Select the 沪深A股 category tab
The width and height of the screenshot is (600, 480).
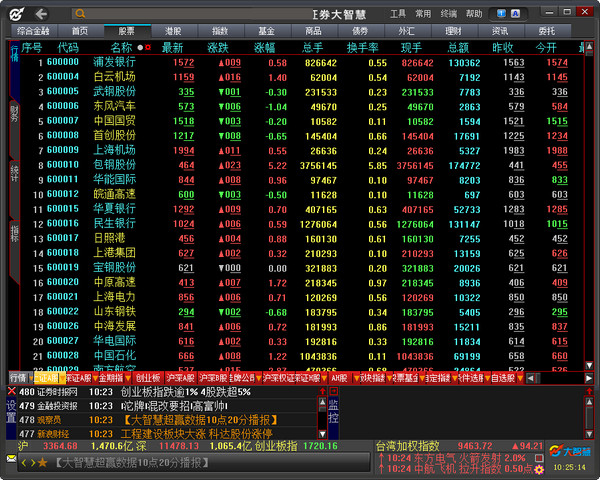coord(180,379)
